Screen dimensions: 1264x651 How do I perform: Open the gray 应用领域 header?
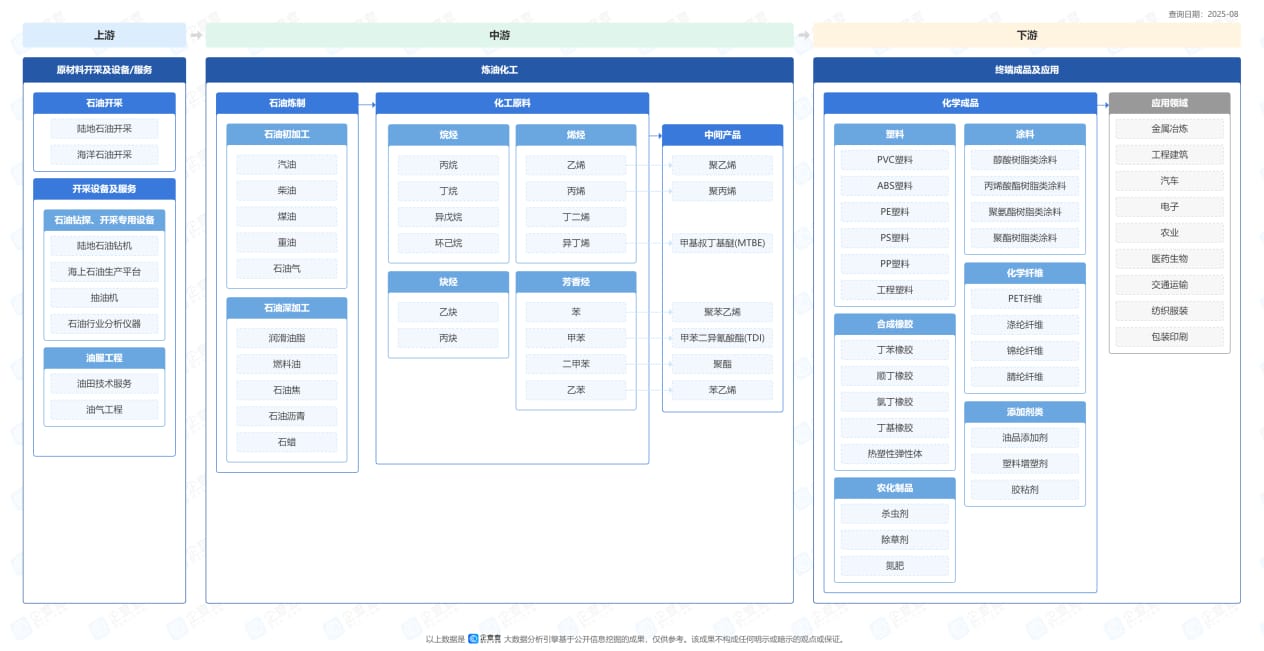[x=1169, y=103]
